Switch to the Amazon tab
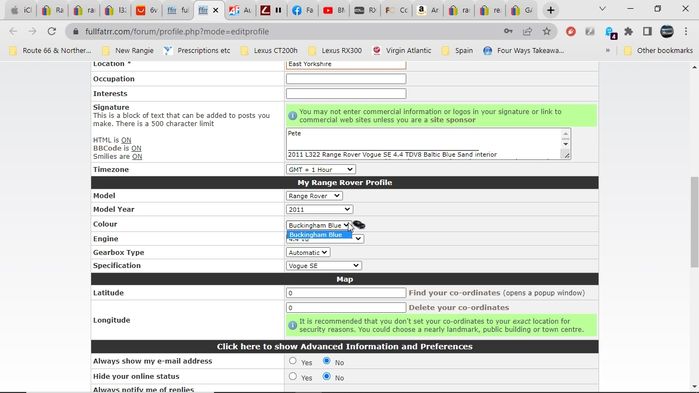The height and width of the screenshot is (393, 699). tap(428, 10)
